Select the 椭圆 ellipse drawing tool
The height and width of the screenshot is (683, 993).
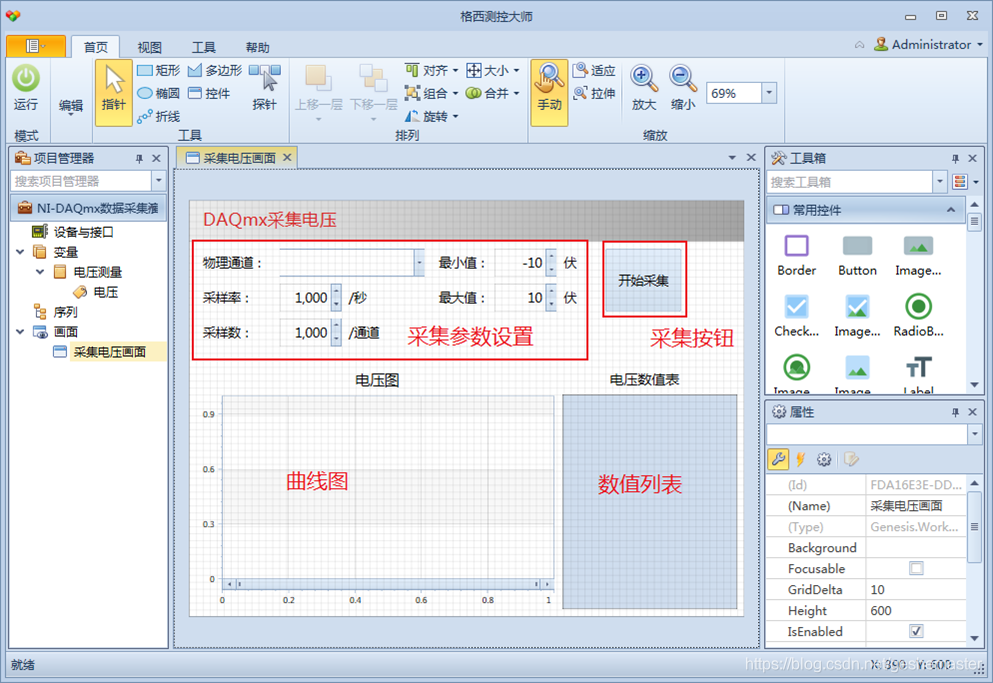point(158,93)
